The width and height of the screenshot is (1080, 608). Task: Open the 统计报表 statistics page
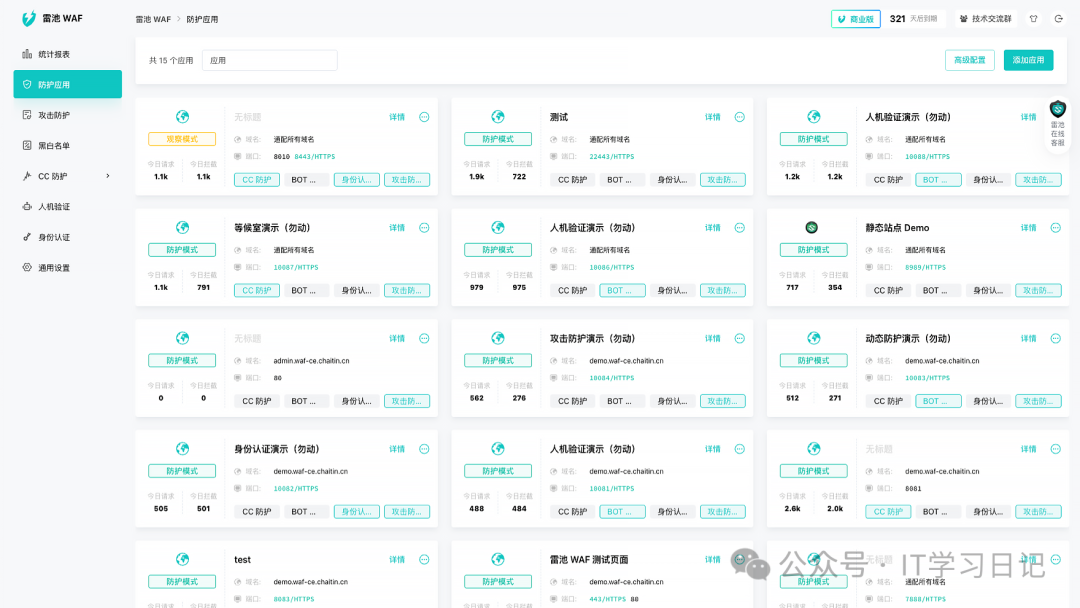(53, 54)
